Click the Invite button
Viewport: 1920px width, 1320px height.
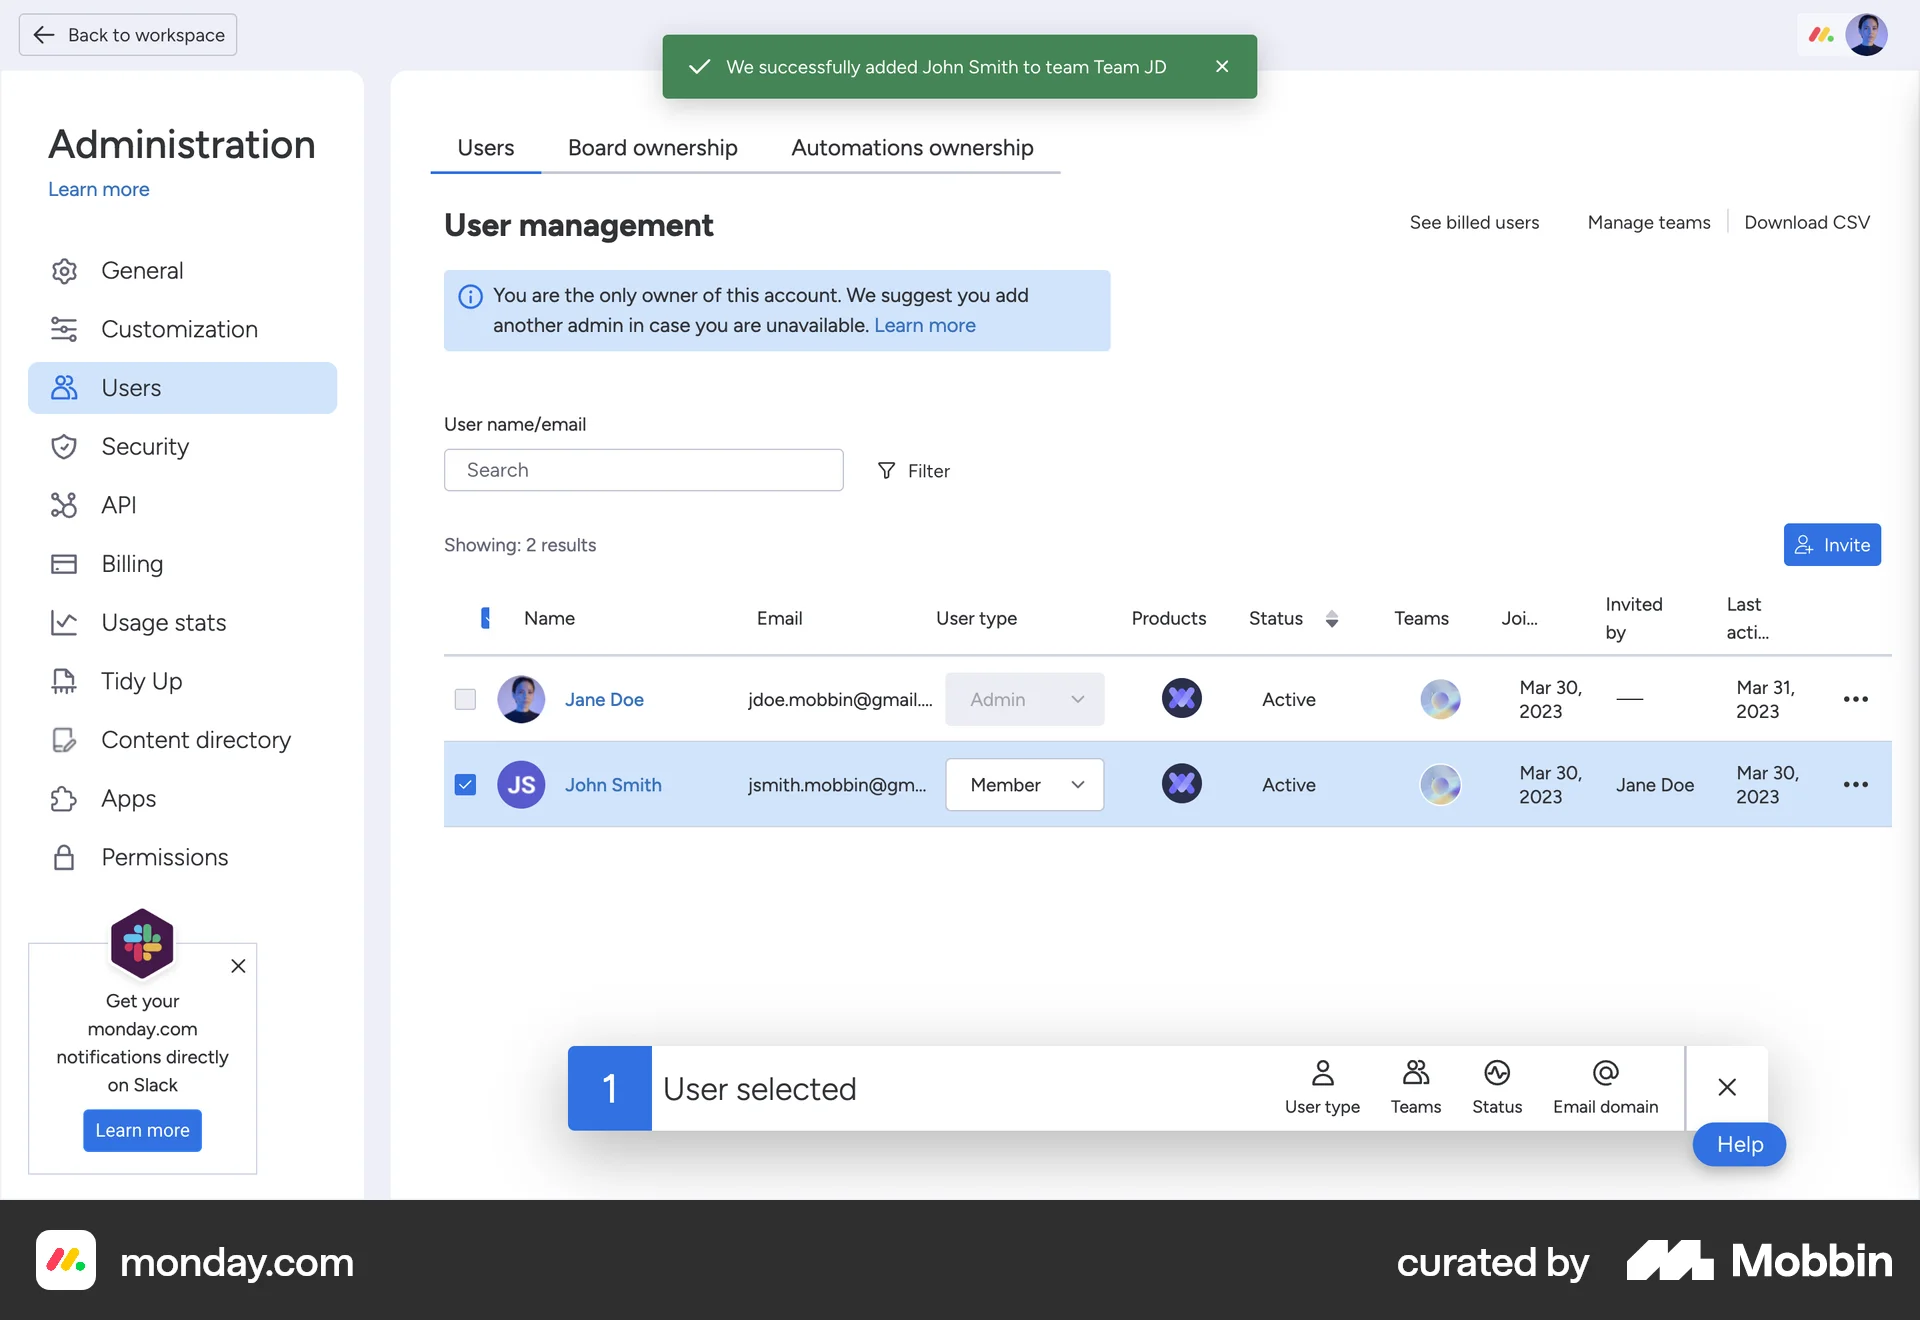coord(1832,544)
